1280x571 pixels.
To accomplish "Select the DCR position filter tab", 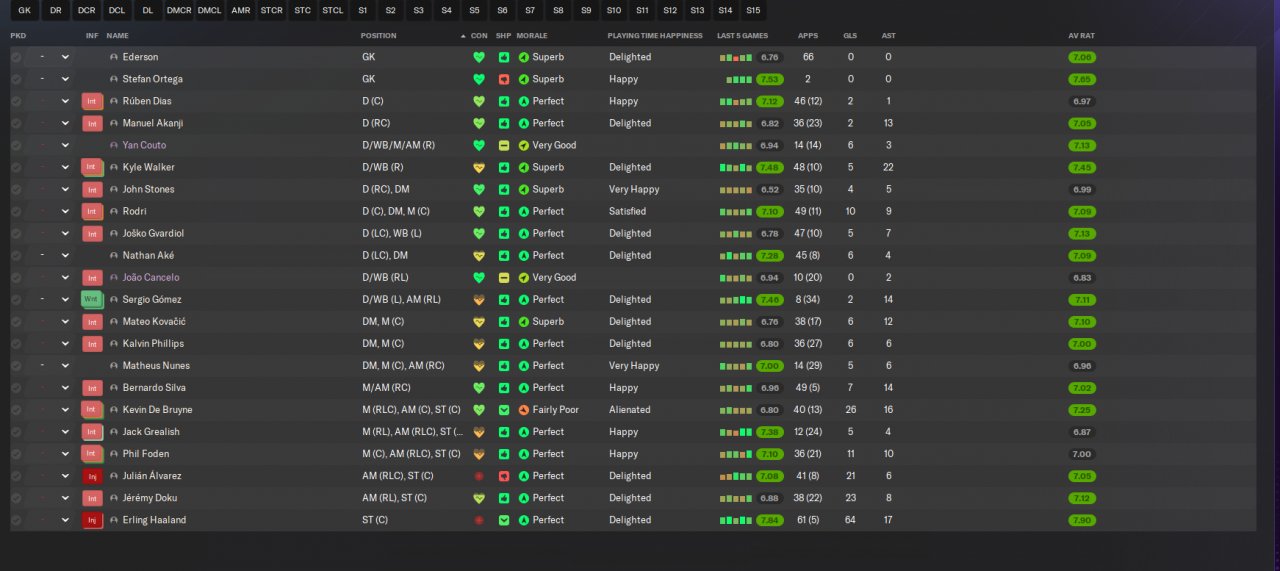I will pyautogui.click(x=87, y=10).
